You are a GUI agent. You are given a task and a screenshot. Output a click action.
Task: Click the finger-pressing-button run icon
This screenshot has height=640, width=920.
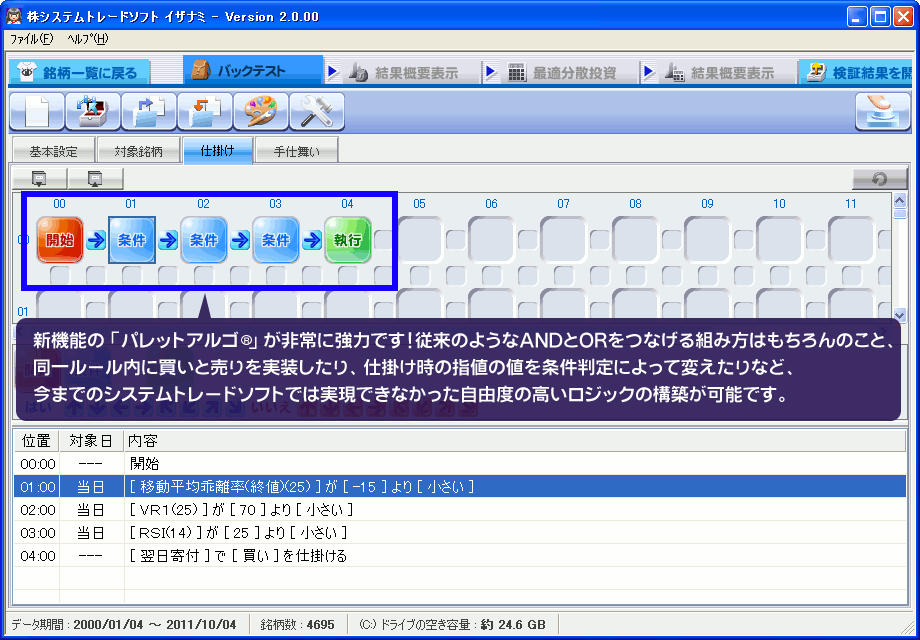click(x=882, y=111)
